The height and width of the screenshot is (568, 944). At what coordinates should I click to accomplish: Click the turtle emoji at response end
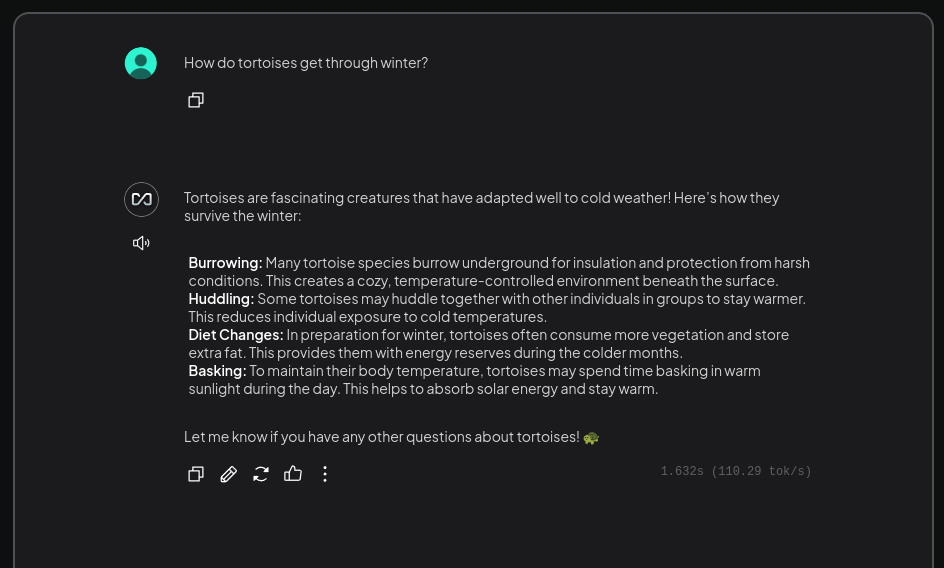pyautogui.click(x=591, y=437)
